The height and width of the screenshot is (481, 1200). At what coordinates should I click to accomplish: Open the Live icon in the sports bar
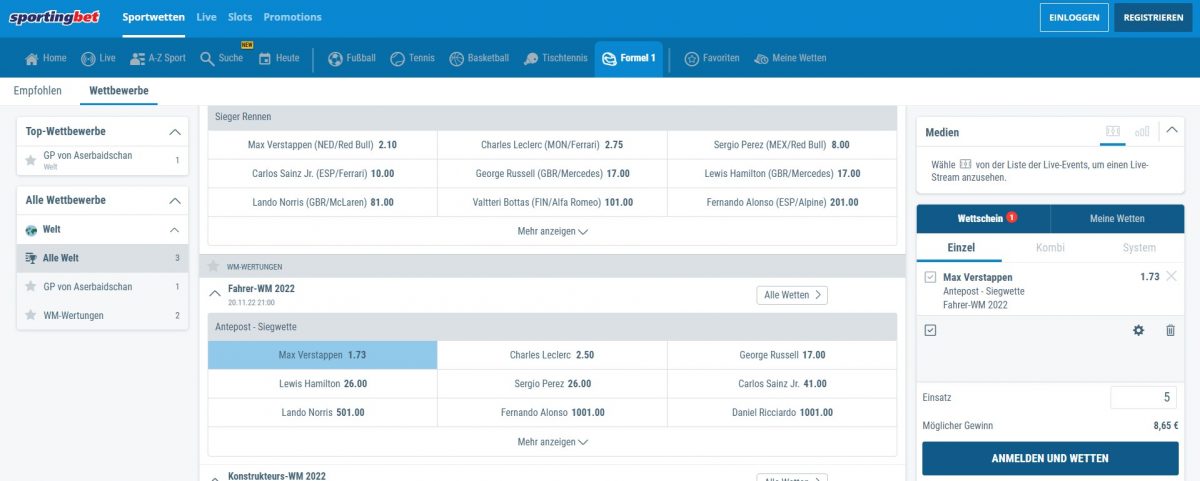(88, 58)
